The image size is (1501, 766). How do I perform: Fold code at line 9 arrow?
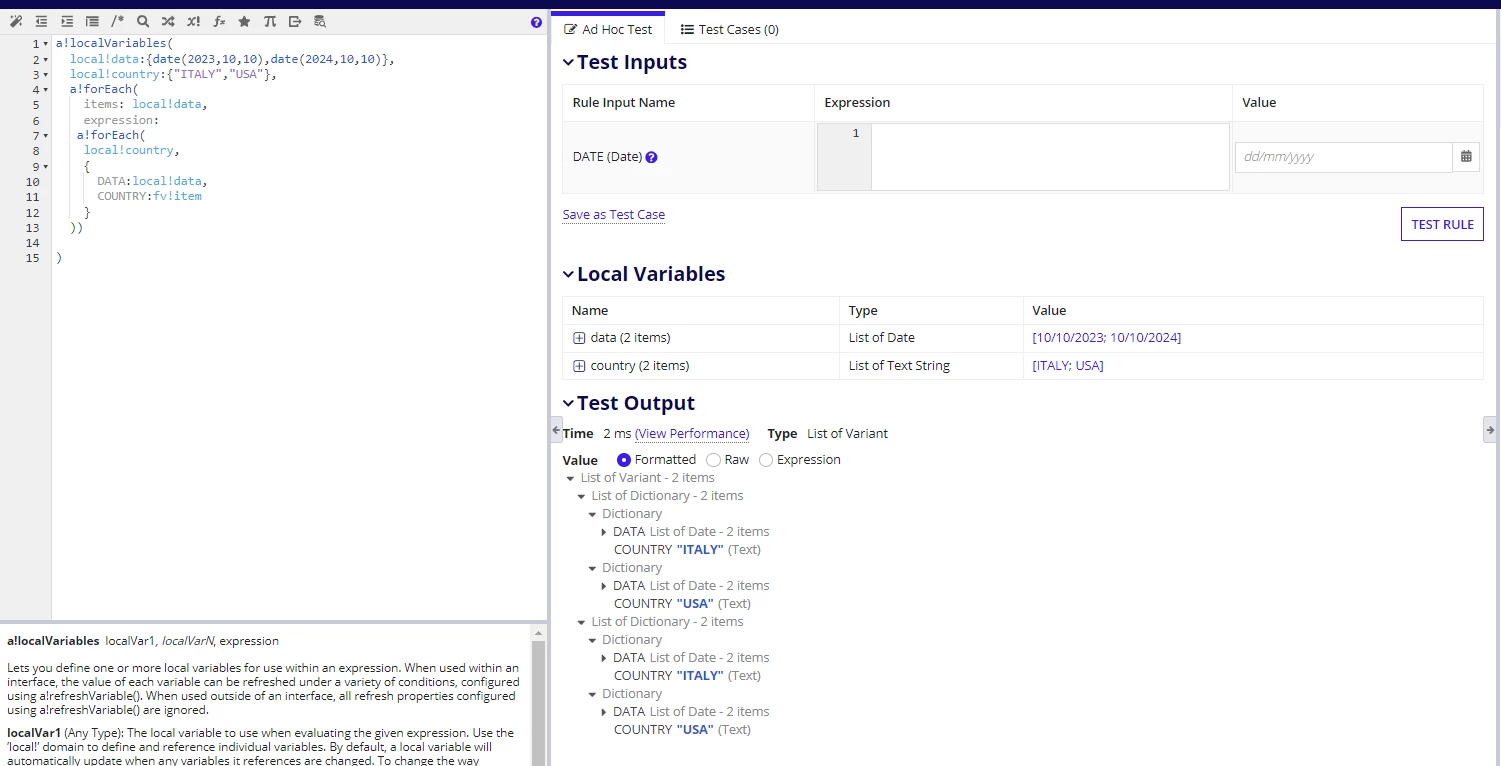pos(46,167)
